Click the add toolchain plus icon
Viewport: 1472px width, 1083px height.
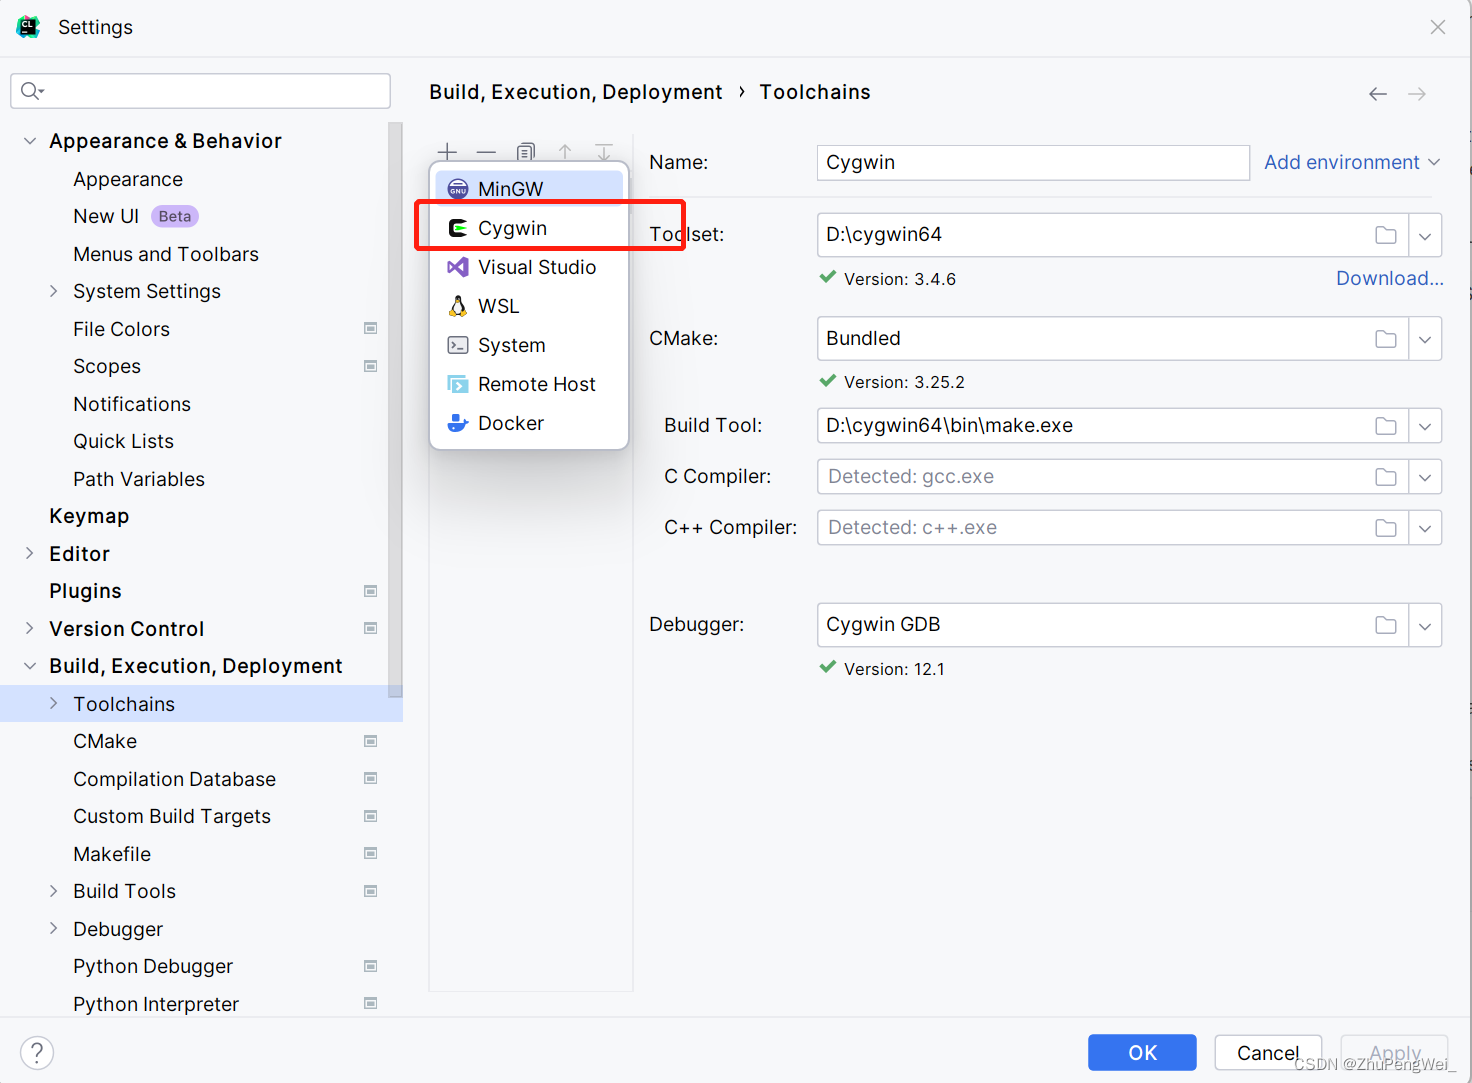(447, 152)
